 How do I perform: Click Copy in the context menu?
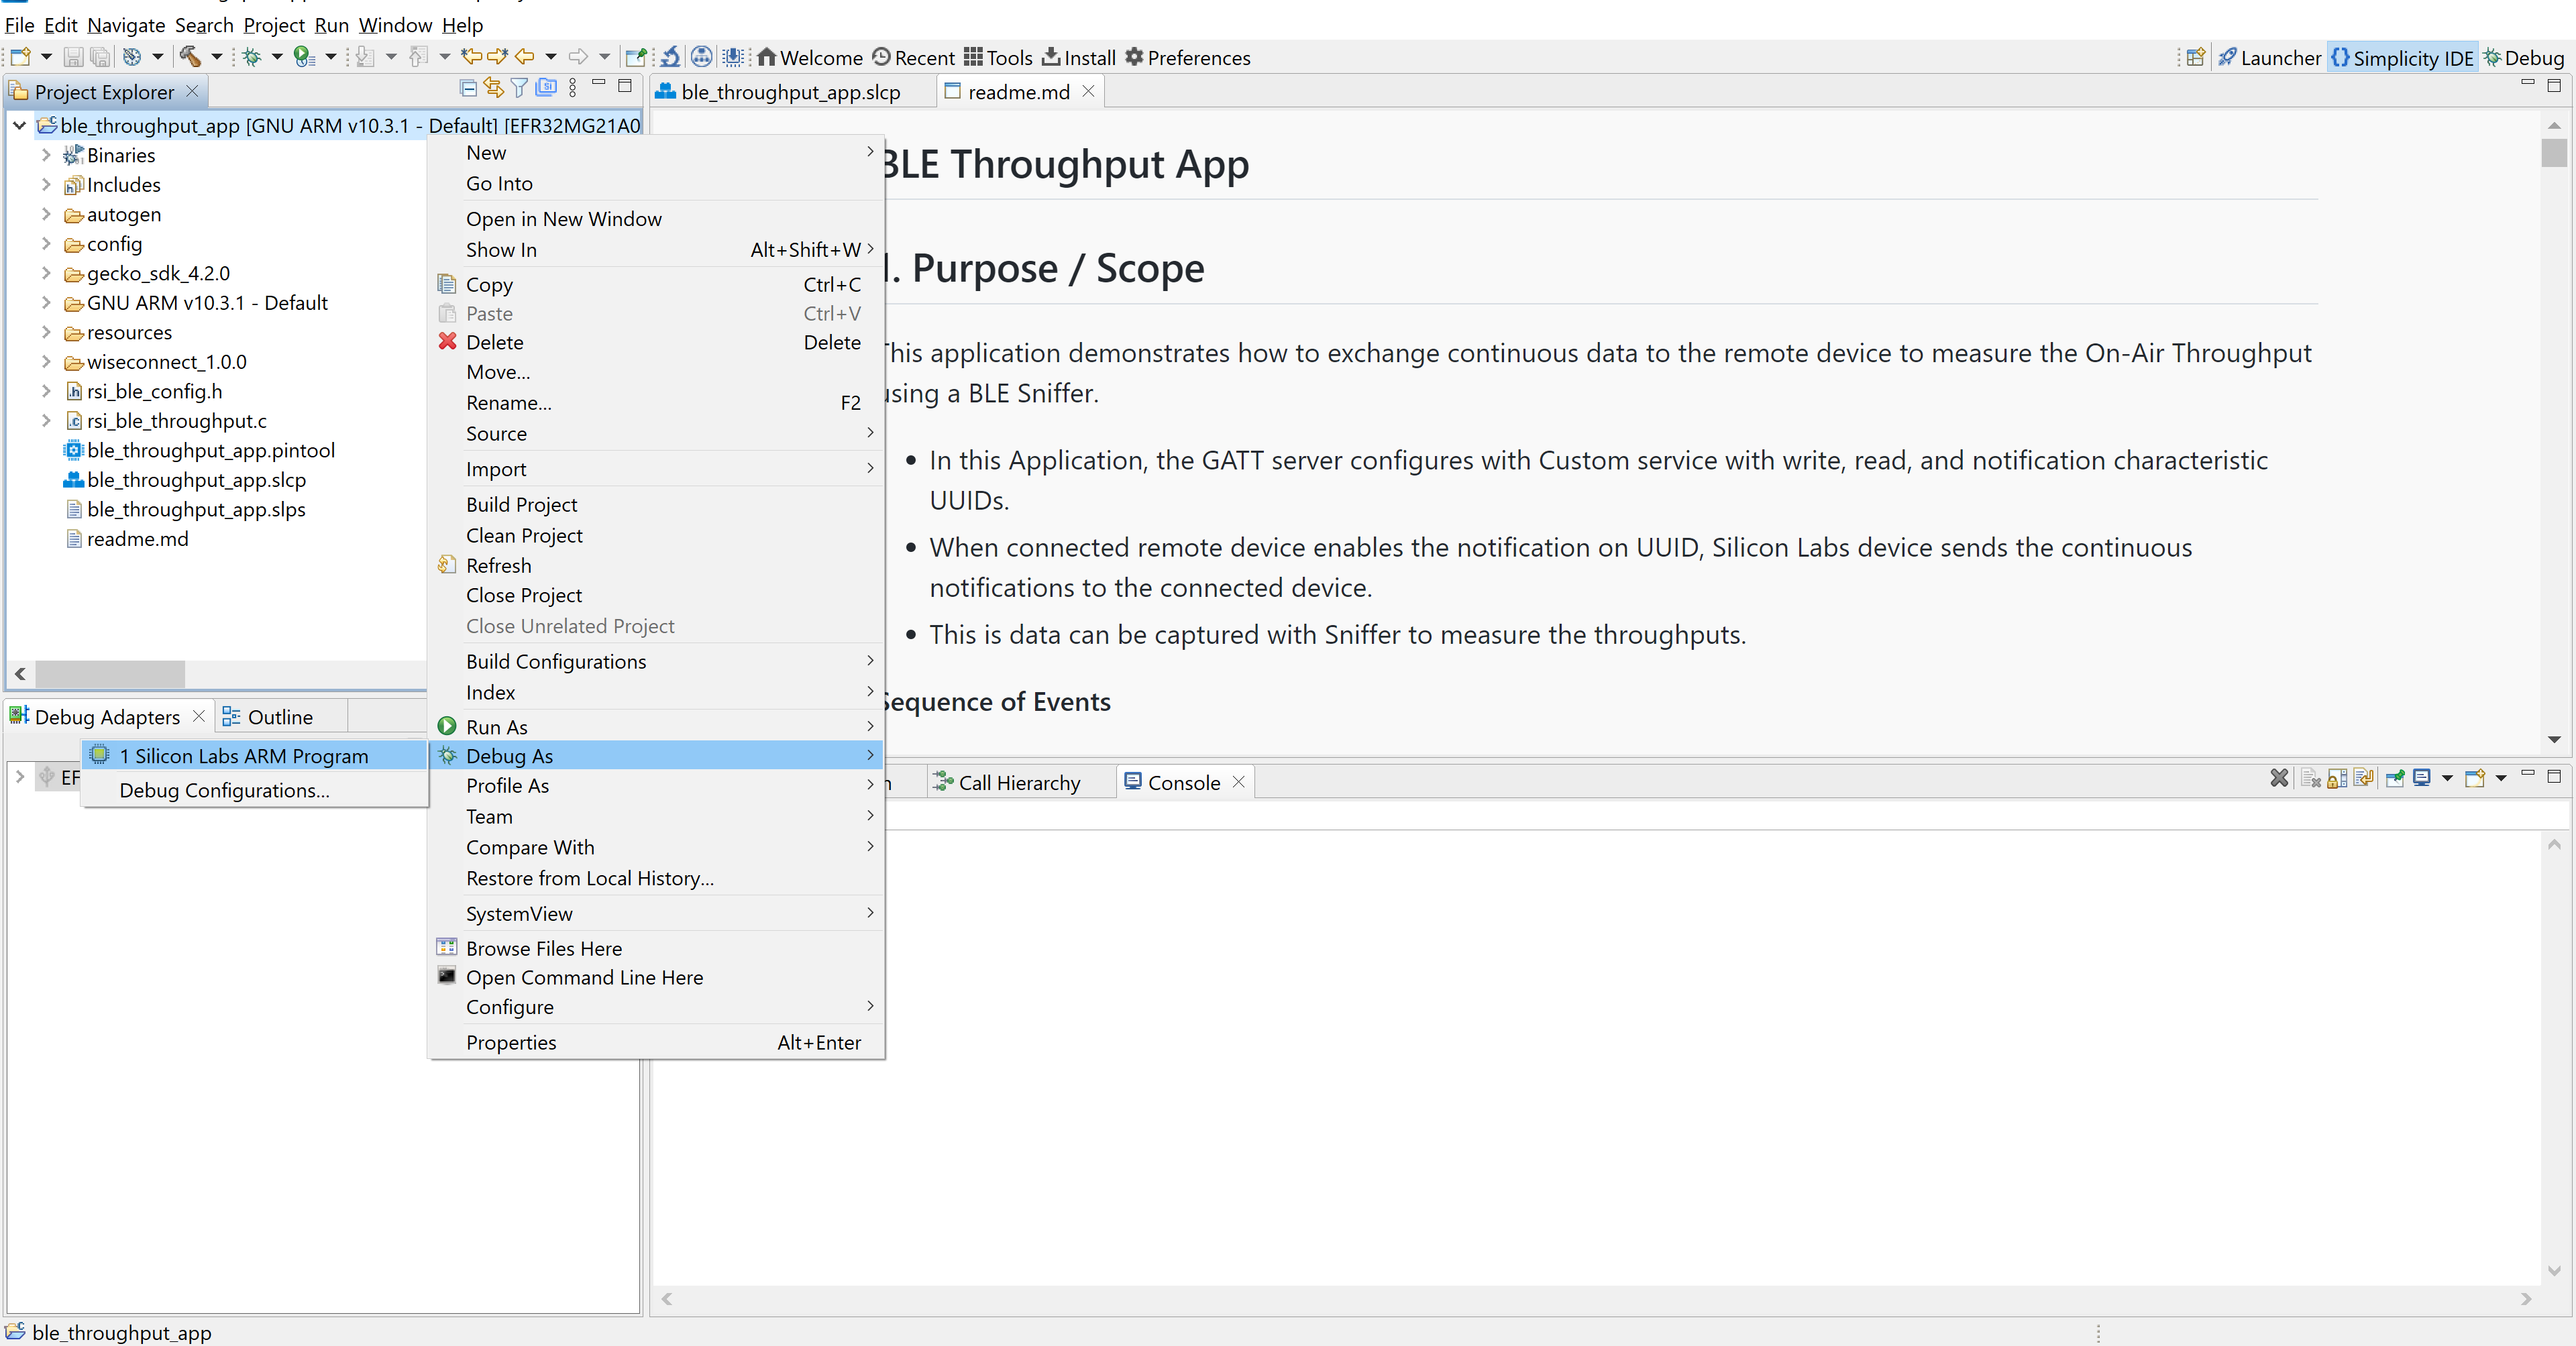tap(656, 284)
